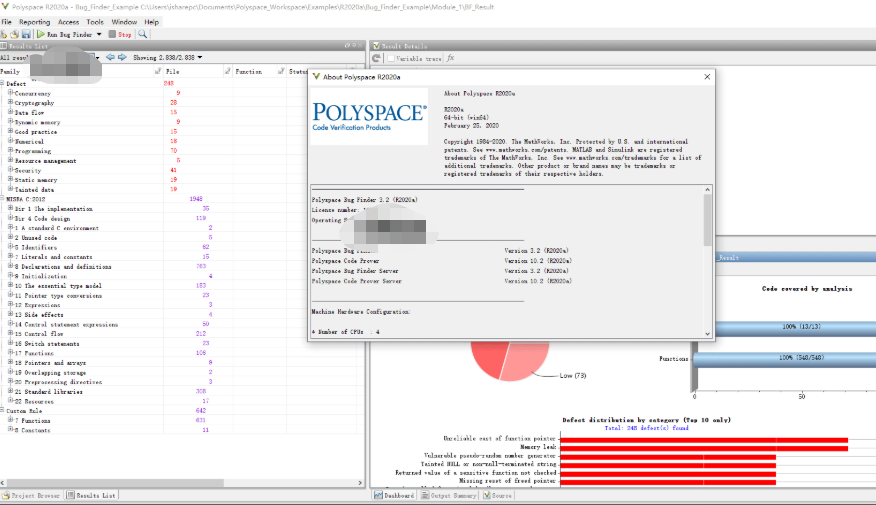
Task: Click File column filter icon
Action: click(228, 71)
